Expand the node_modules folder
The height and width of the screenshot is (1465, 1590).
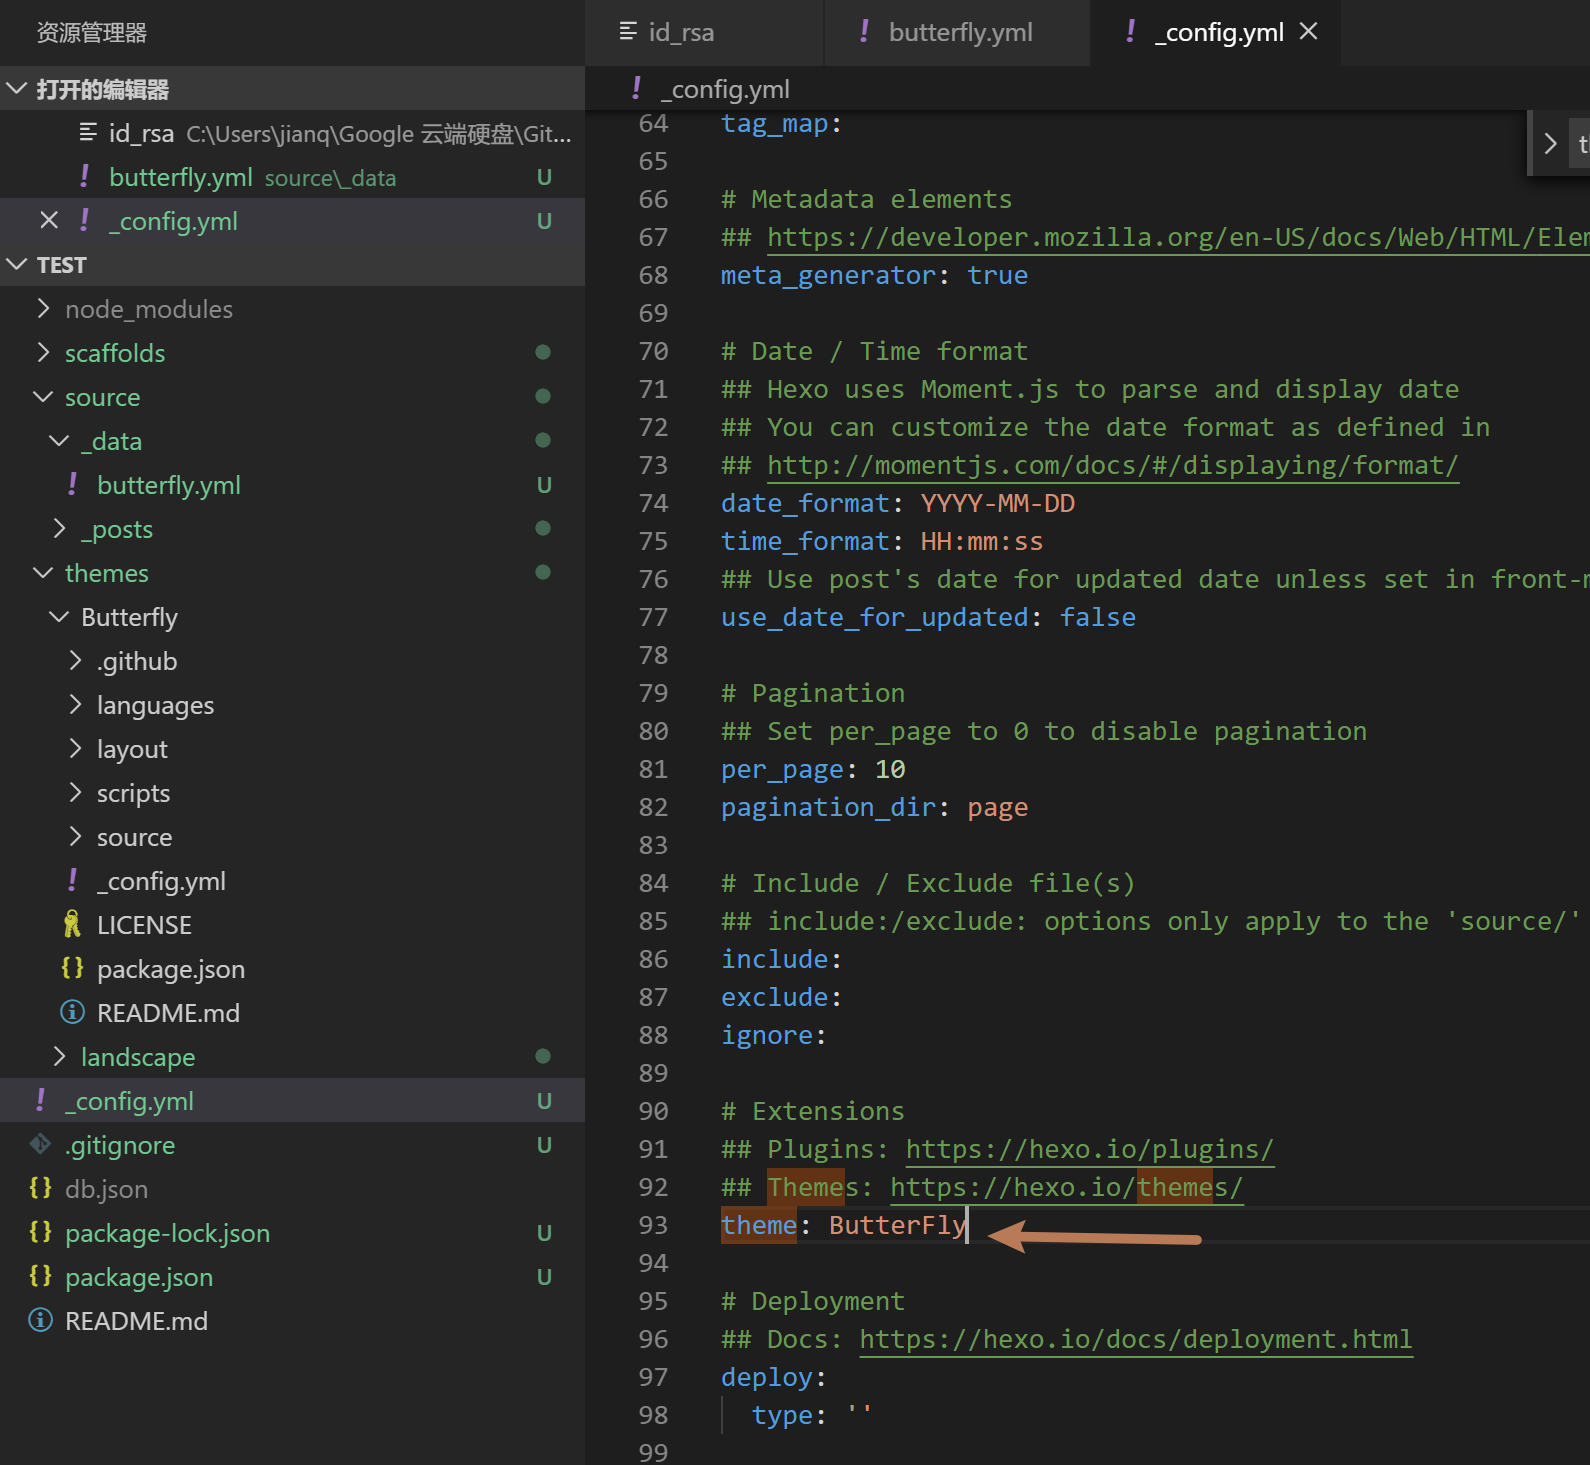(292, 309)
